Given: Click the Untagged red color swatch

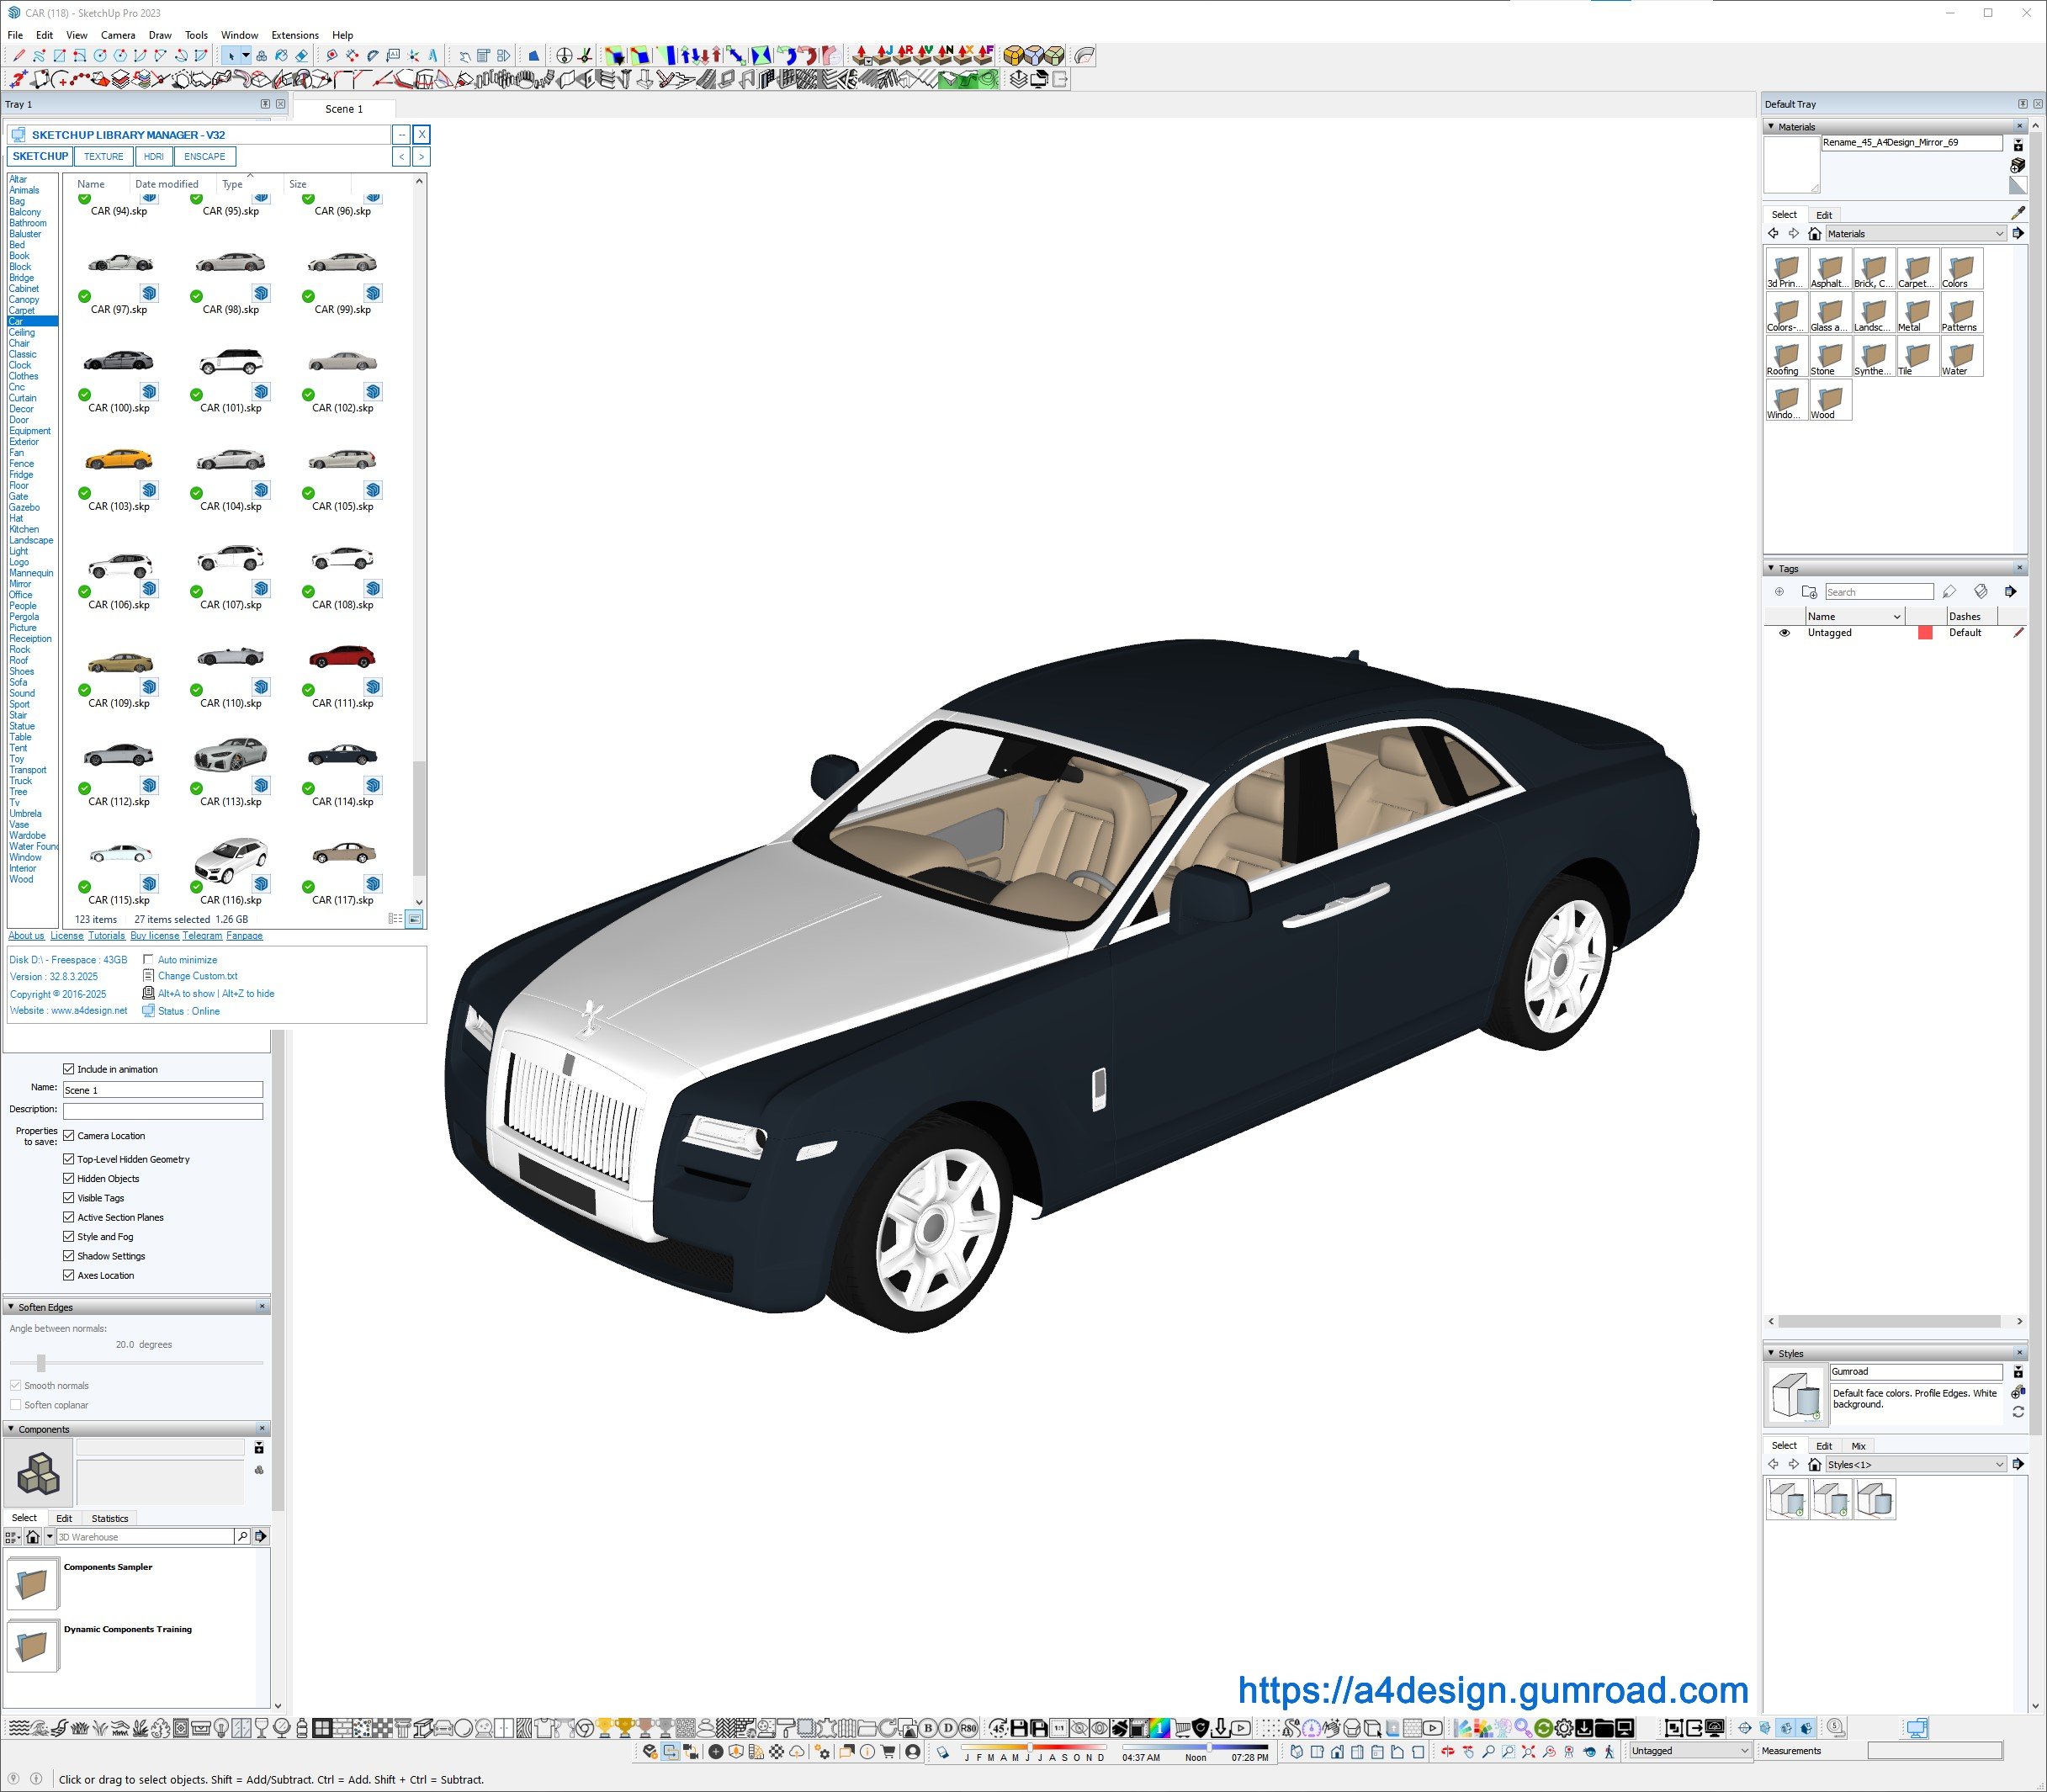Looking at the screenshot, I should tap(1924, 633).
